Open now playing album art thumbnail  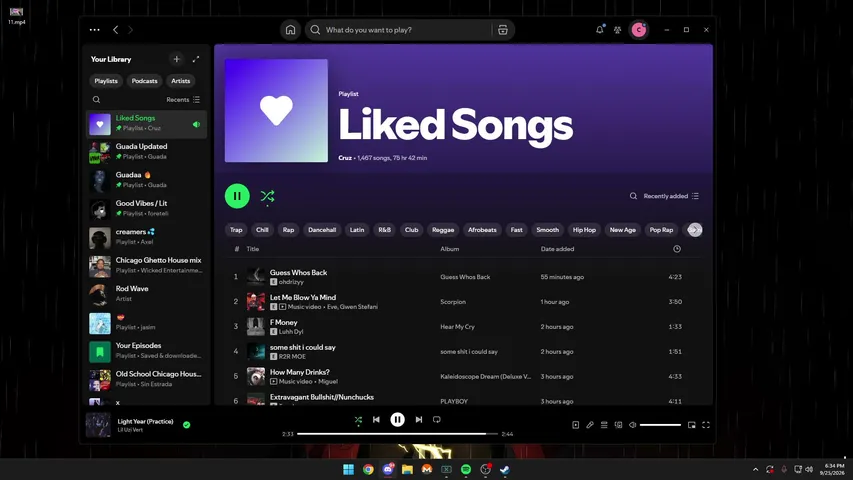(x=98, y=425)
